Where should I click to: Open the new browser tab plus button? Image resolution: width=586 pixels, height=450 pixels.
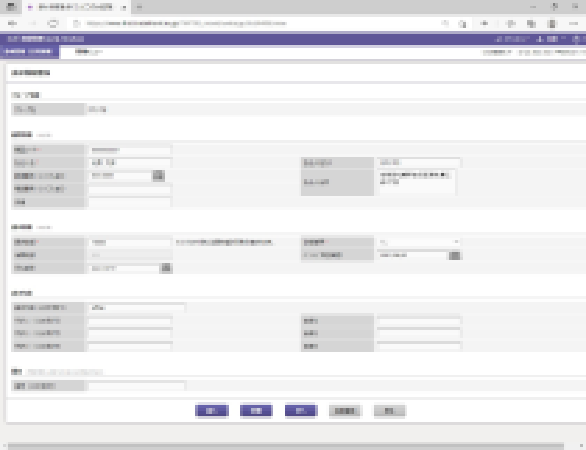point(139,7)
